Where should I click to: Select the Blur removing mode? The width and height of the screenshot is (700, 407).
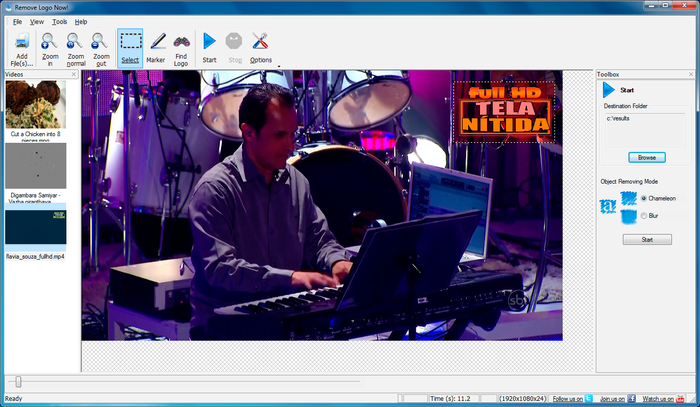[644, 216]
